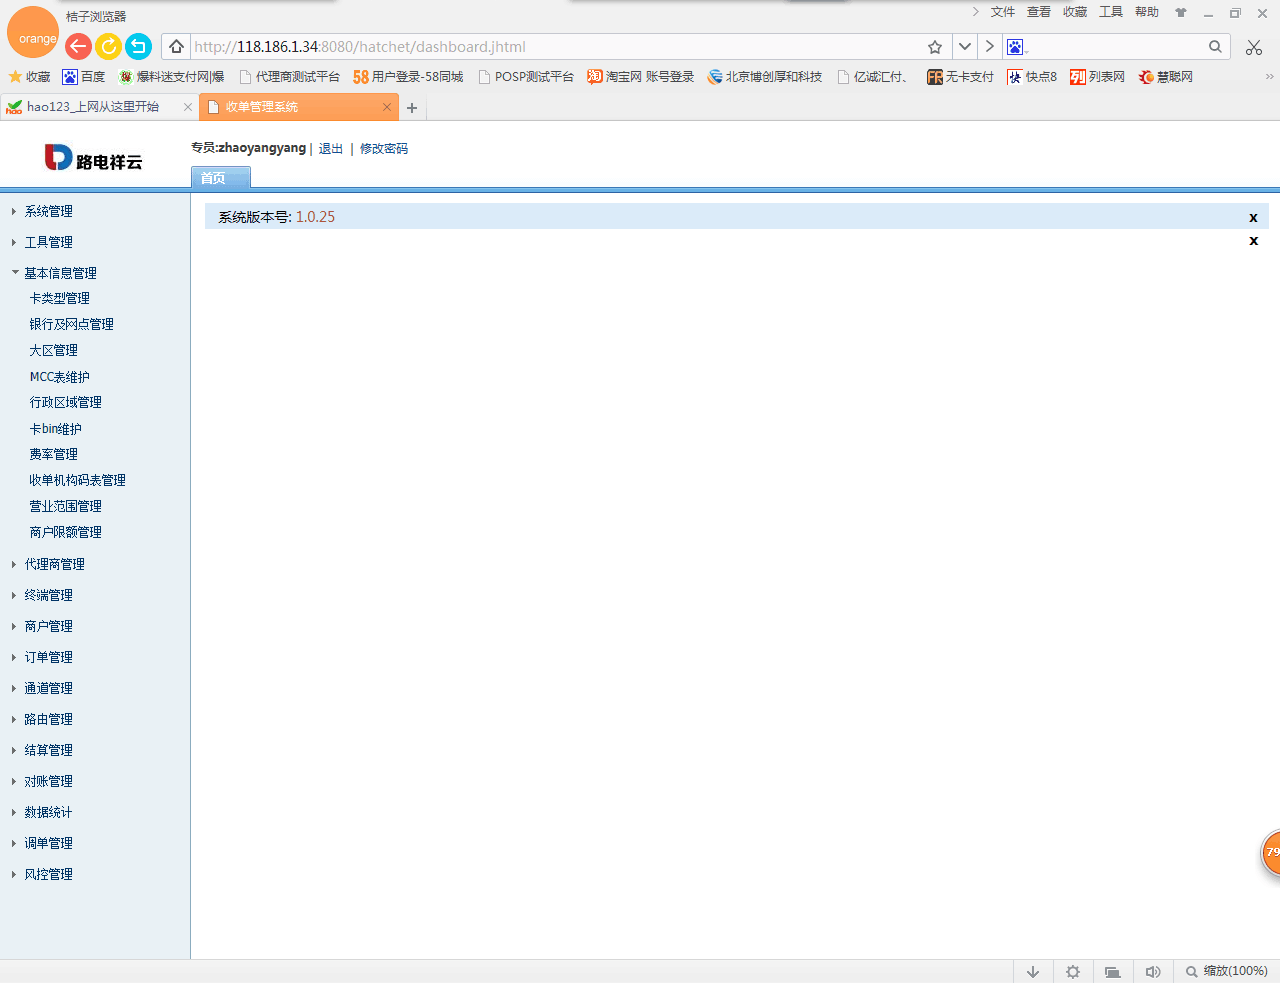
Task: Open 卡类型管理 page
Action: [x=60, y=298]
